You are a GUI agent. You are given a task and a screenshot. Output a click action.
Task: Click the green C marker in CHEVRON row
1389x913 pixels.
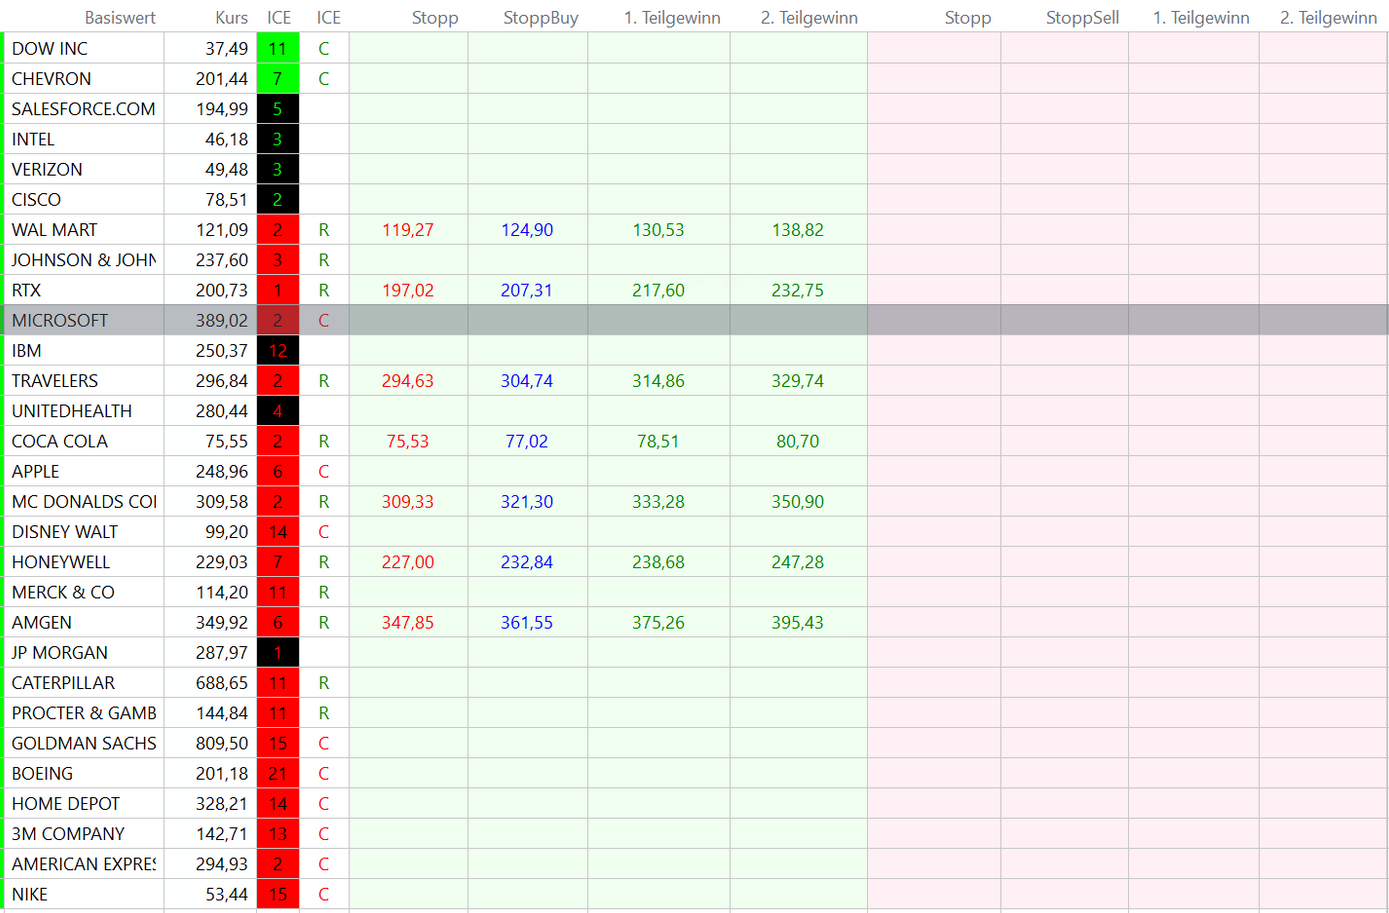(323, 79)
